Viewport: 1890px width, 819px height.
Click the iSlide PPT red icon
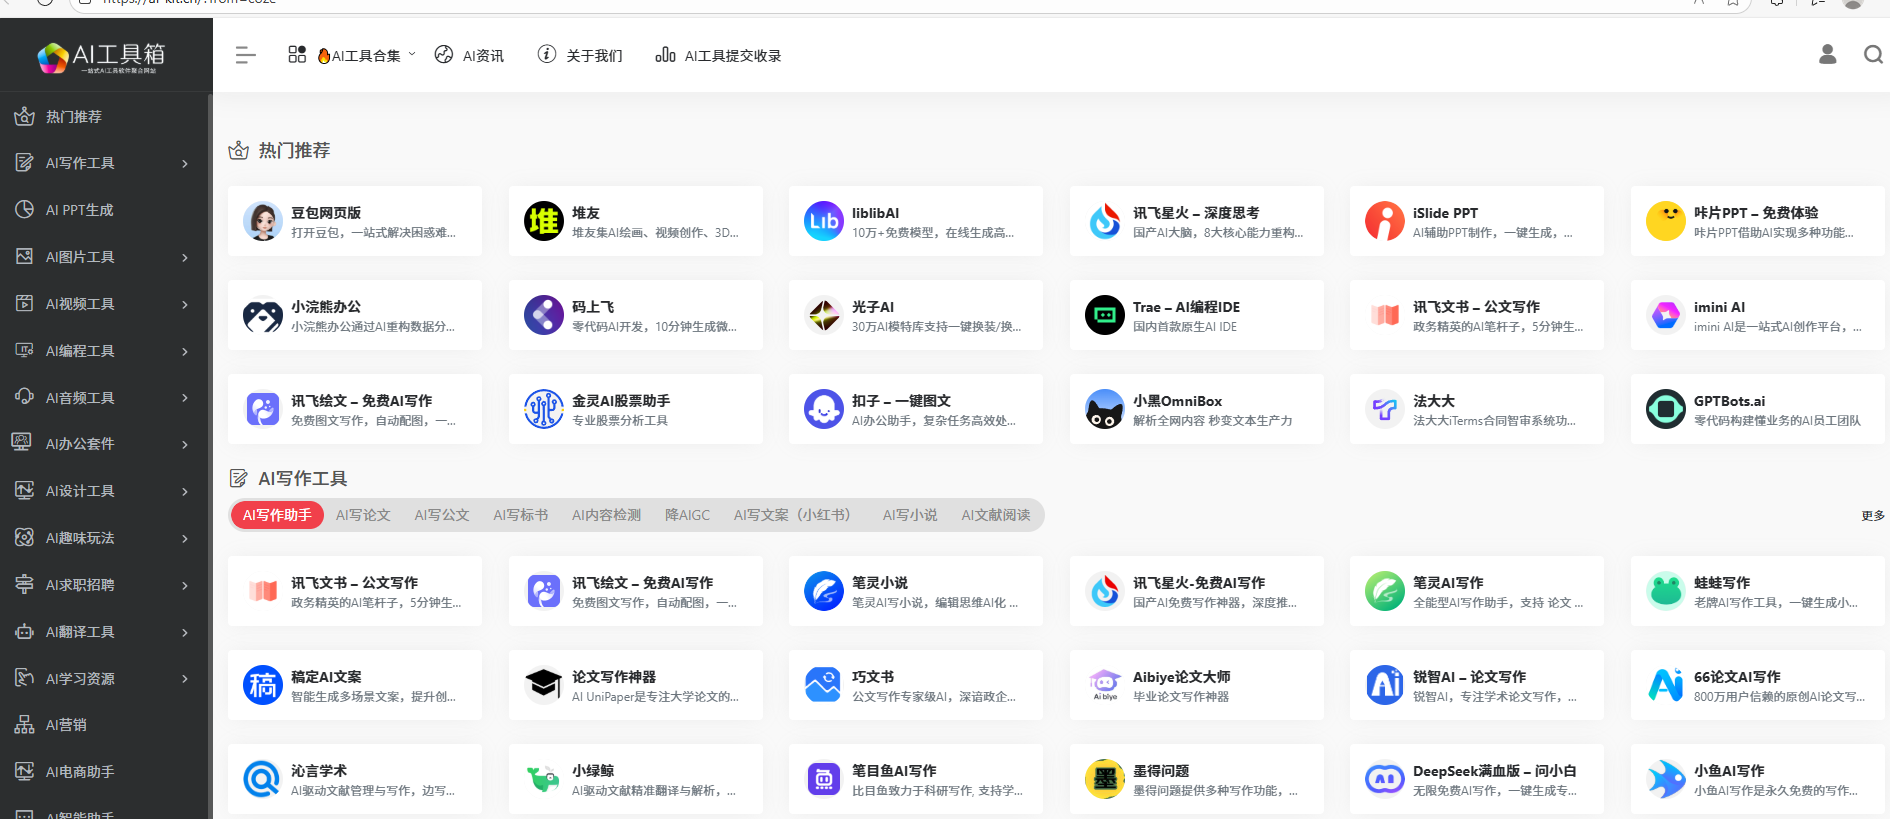1385,221
